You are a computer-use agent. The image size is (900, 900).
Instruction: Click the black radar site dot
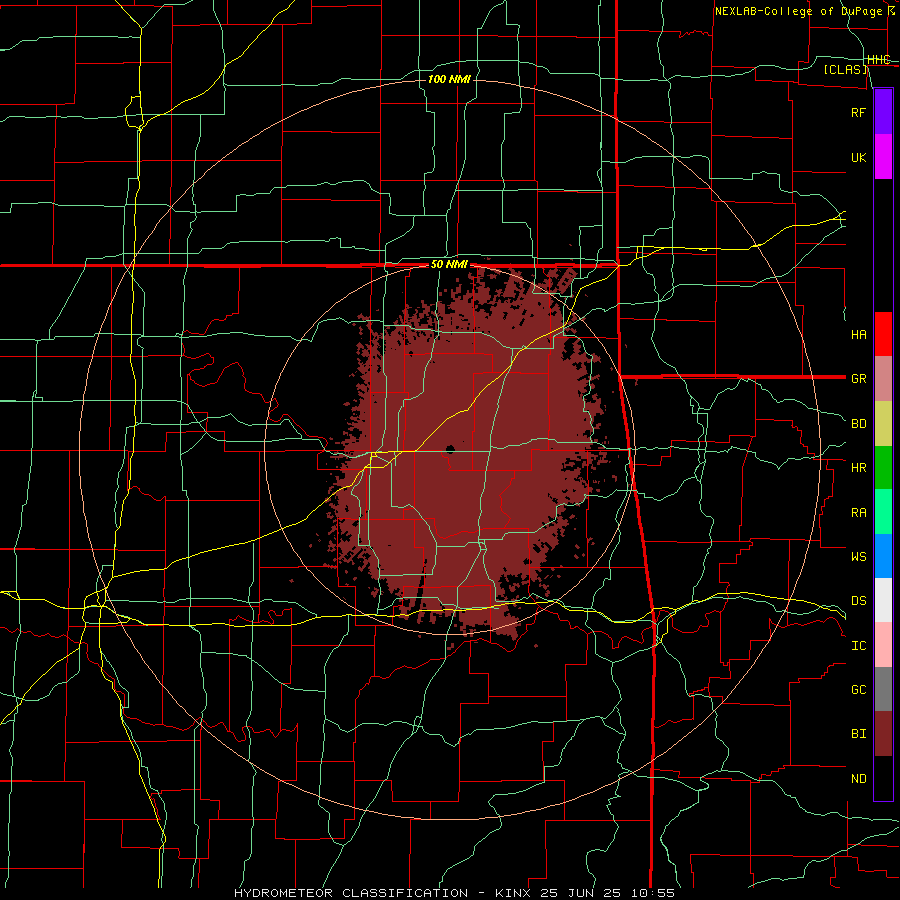pos(450,449)
